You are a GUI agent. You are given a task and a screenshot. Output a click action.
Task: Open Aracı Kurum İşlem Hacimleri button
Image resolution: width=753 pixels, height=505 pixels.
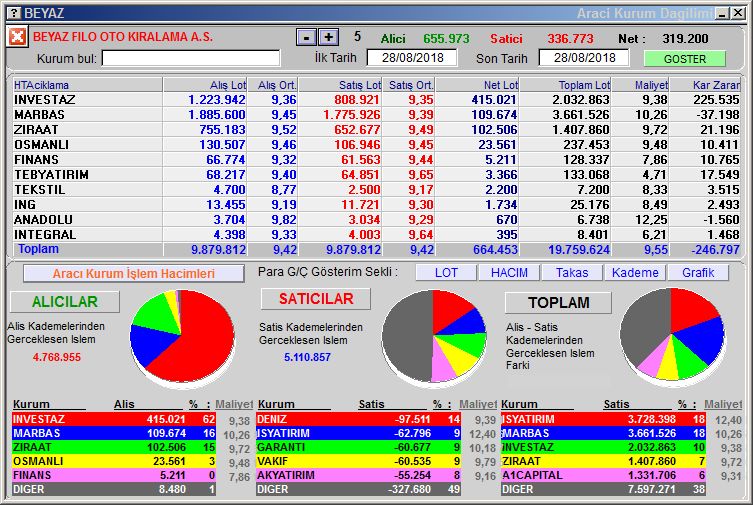coord(134,274)
